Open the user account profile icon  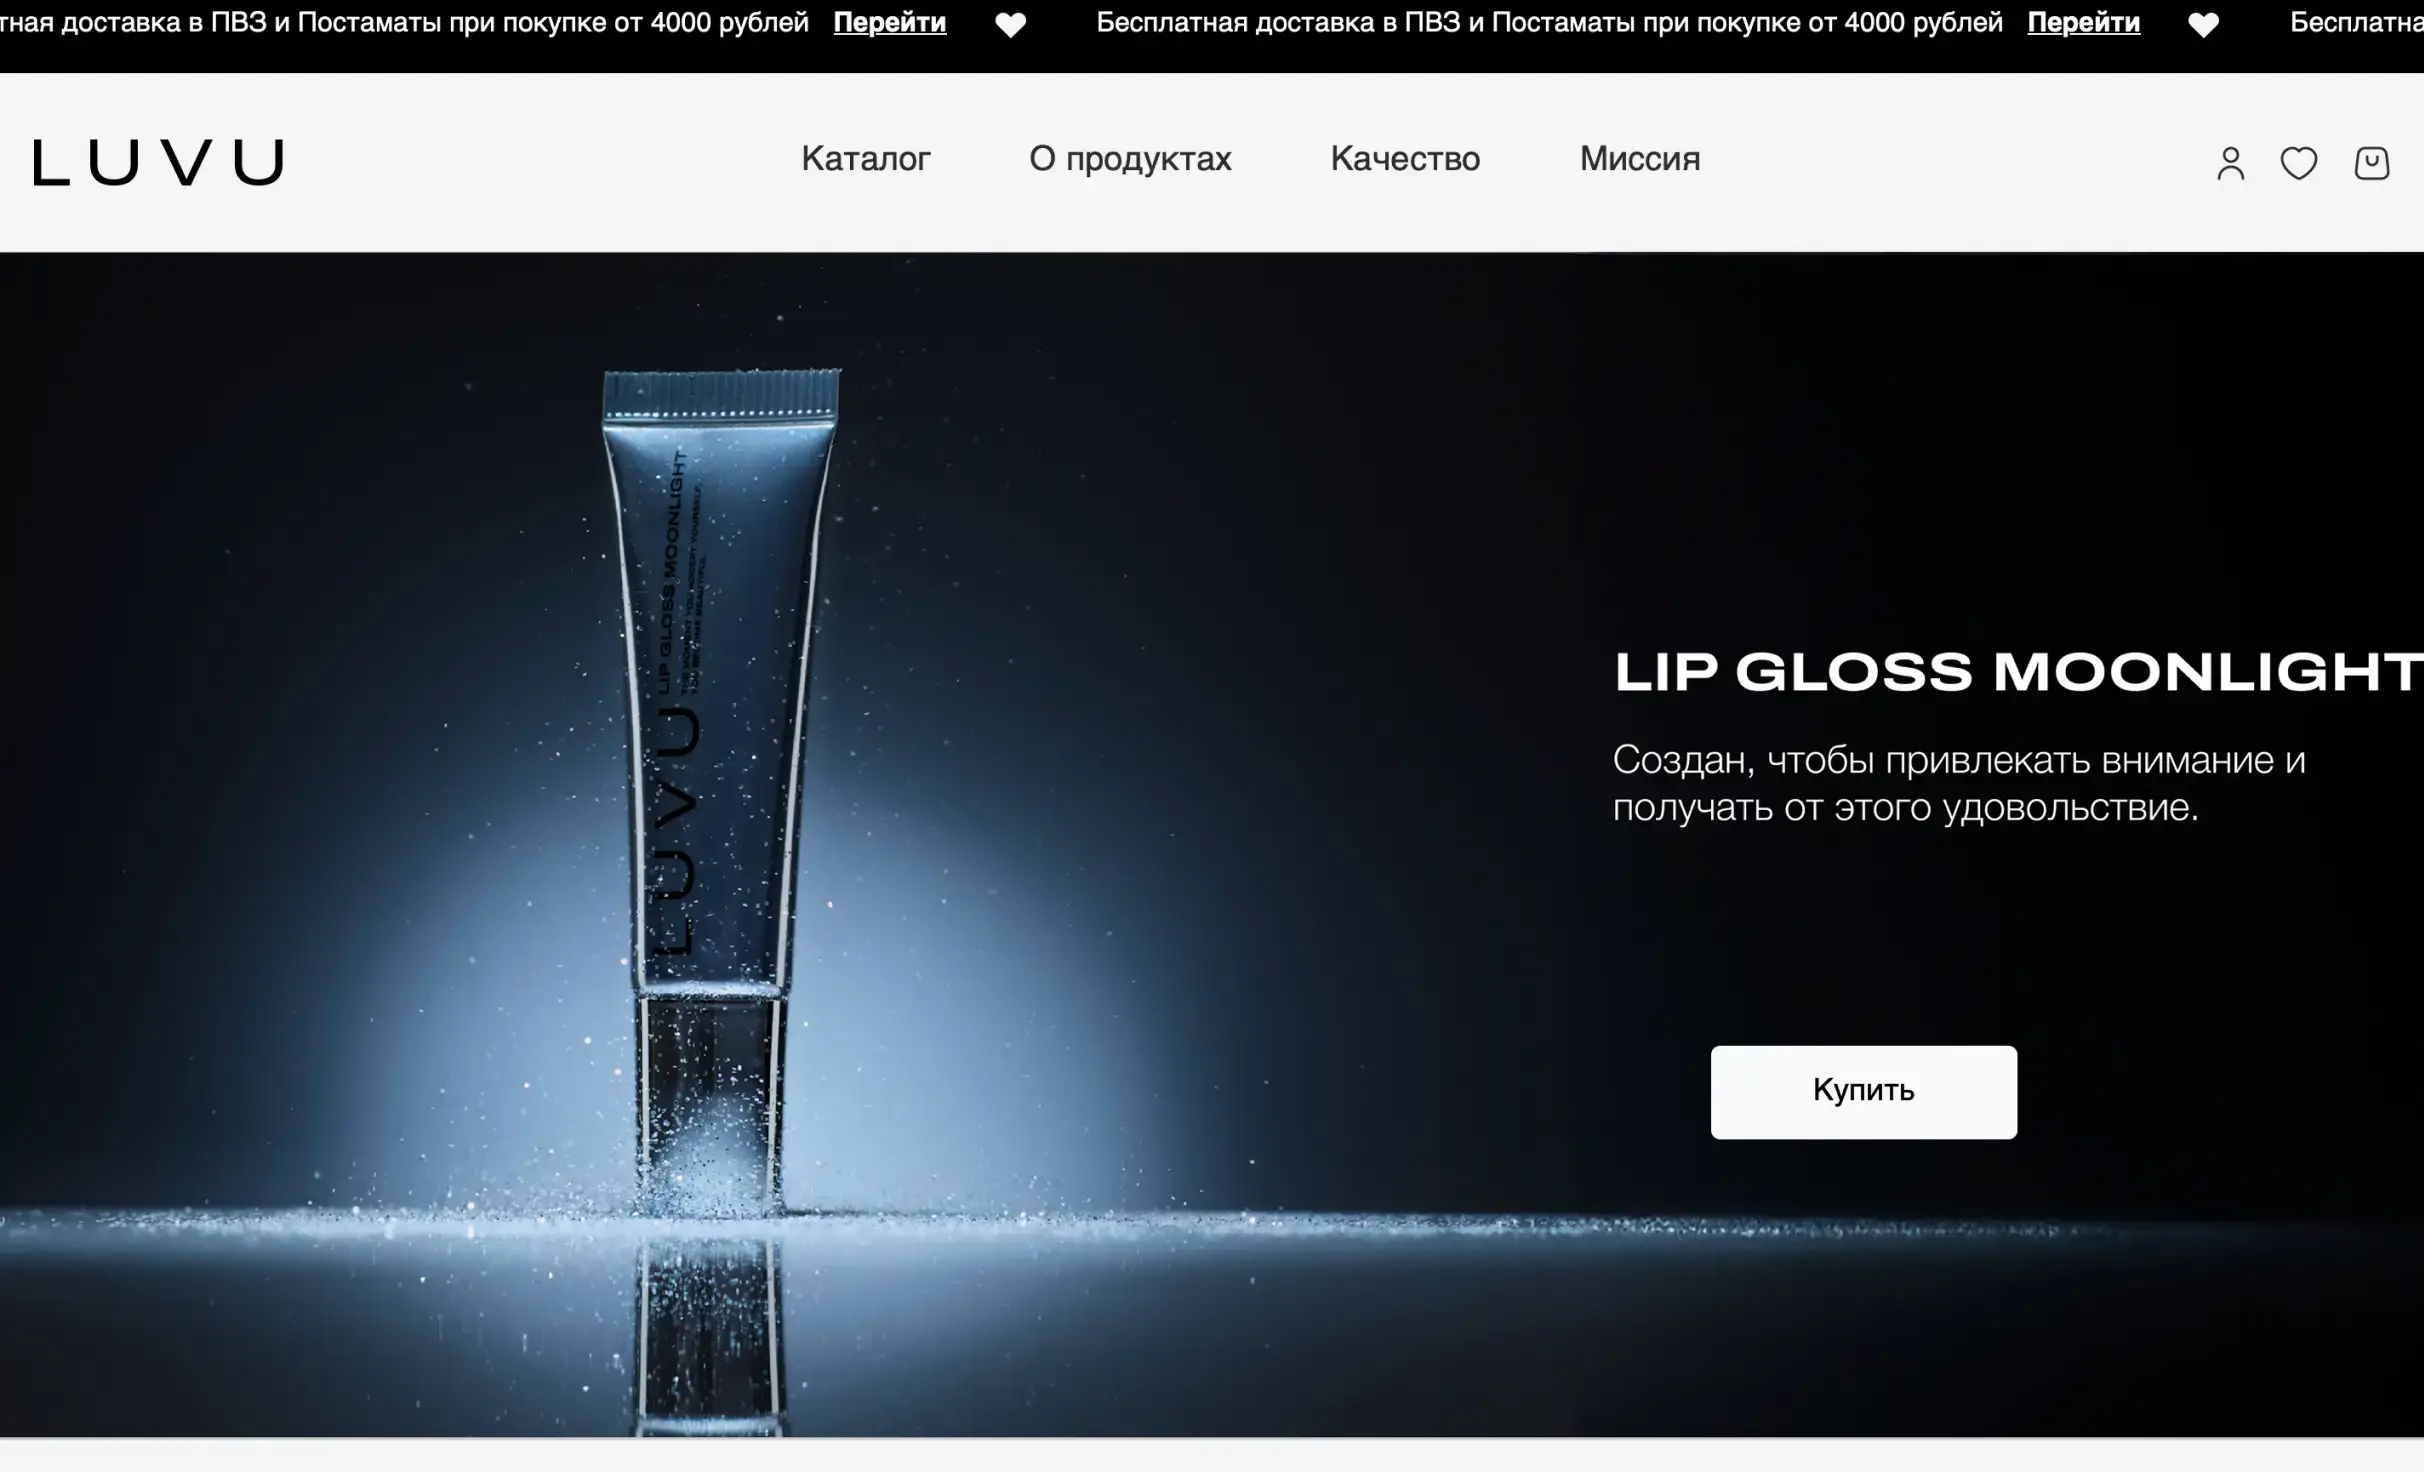pos(2230,163)
